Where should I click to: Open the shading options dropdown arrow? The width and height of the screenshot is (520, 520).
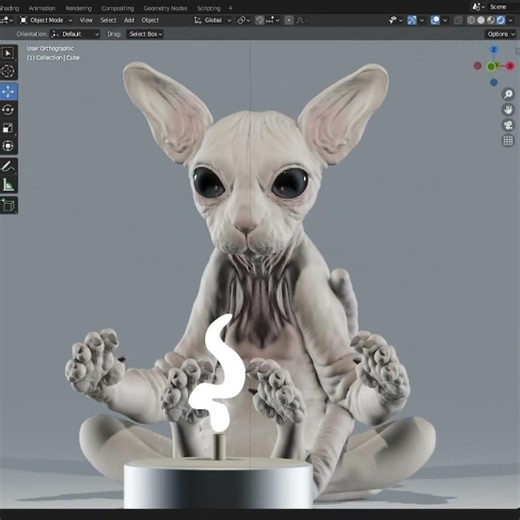point(510,20)
